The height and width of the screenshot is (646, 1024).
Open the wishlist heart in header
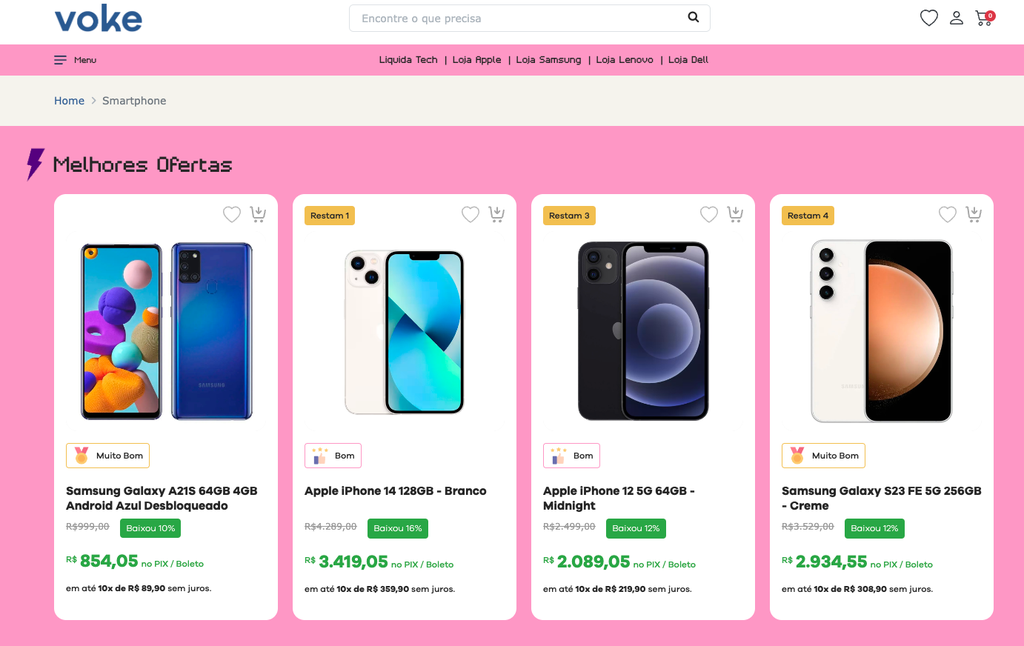(x=929, y=18)
